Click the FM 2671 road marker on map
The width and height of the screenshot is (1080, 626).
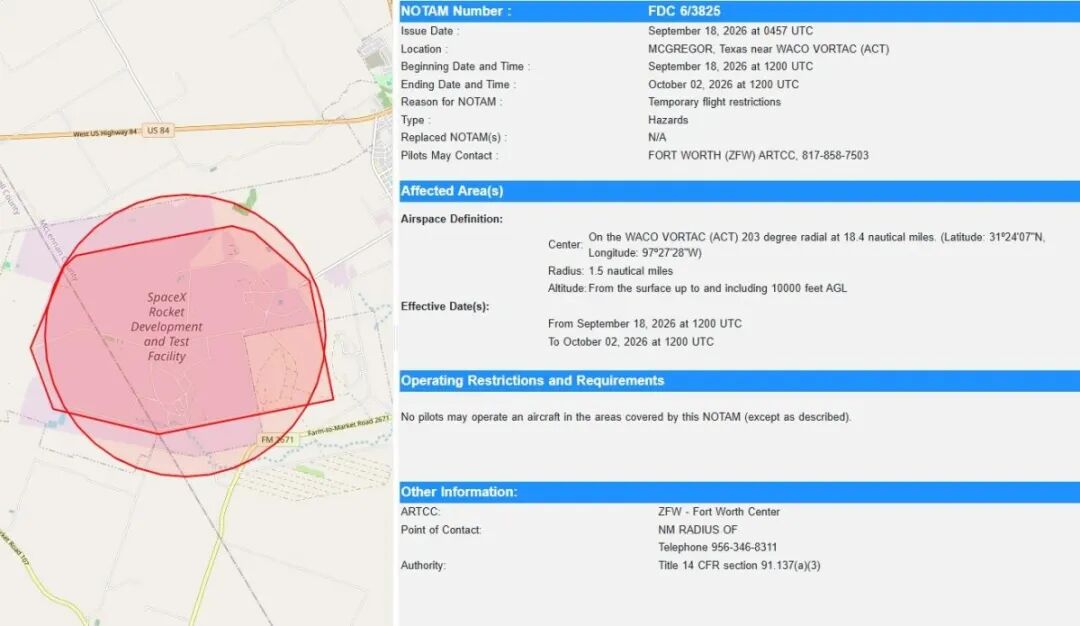[277, 439]
